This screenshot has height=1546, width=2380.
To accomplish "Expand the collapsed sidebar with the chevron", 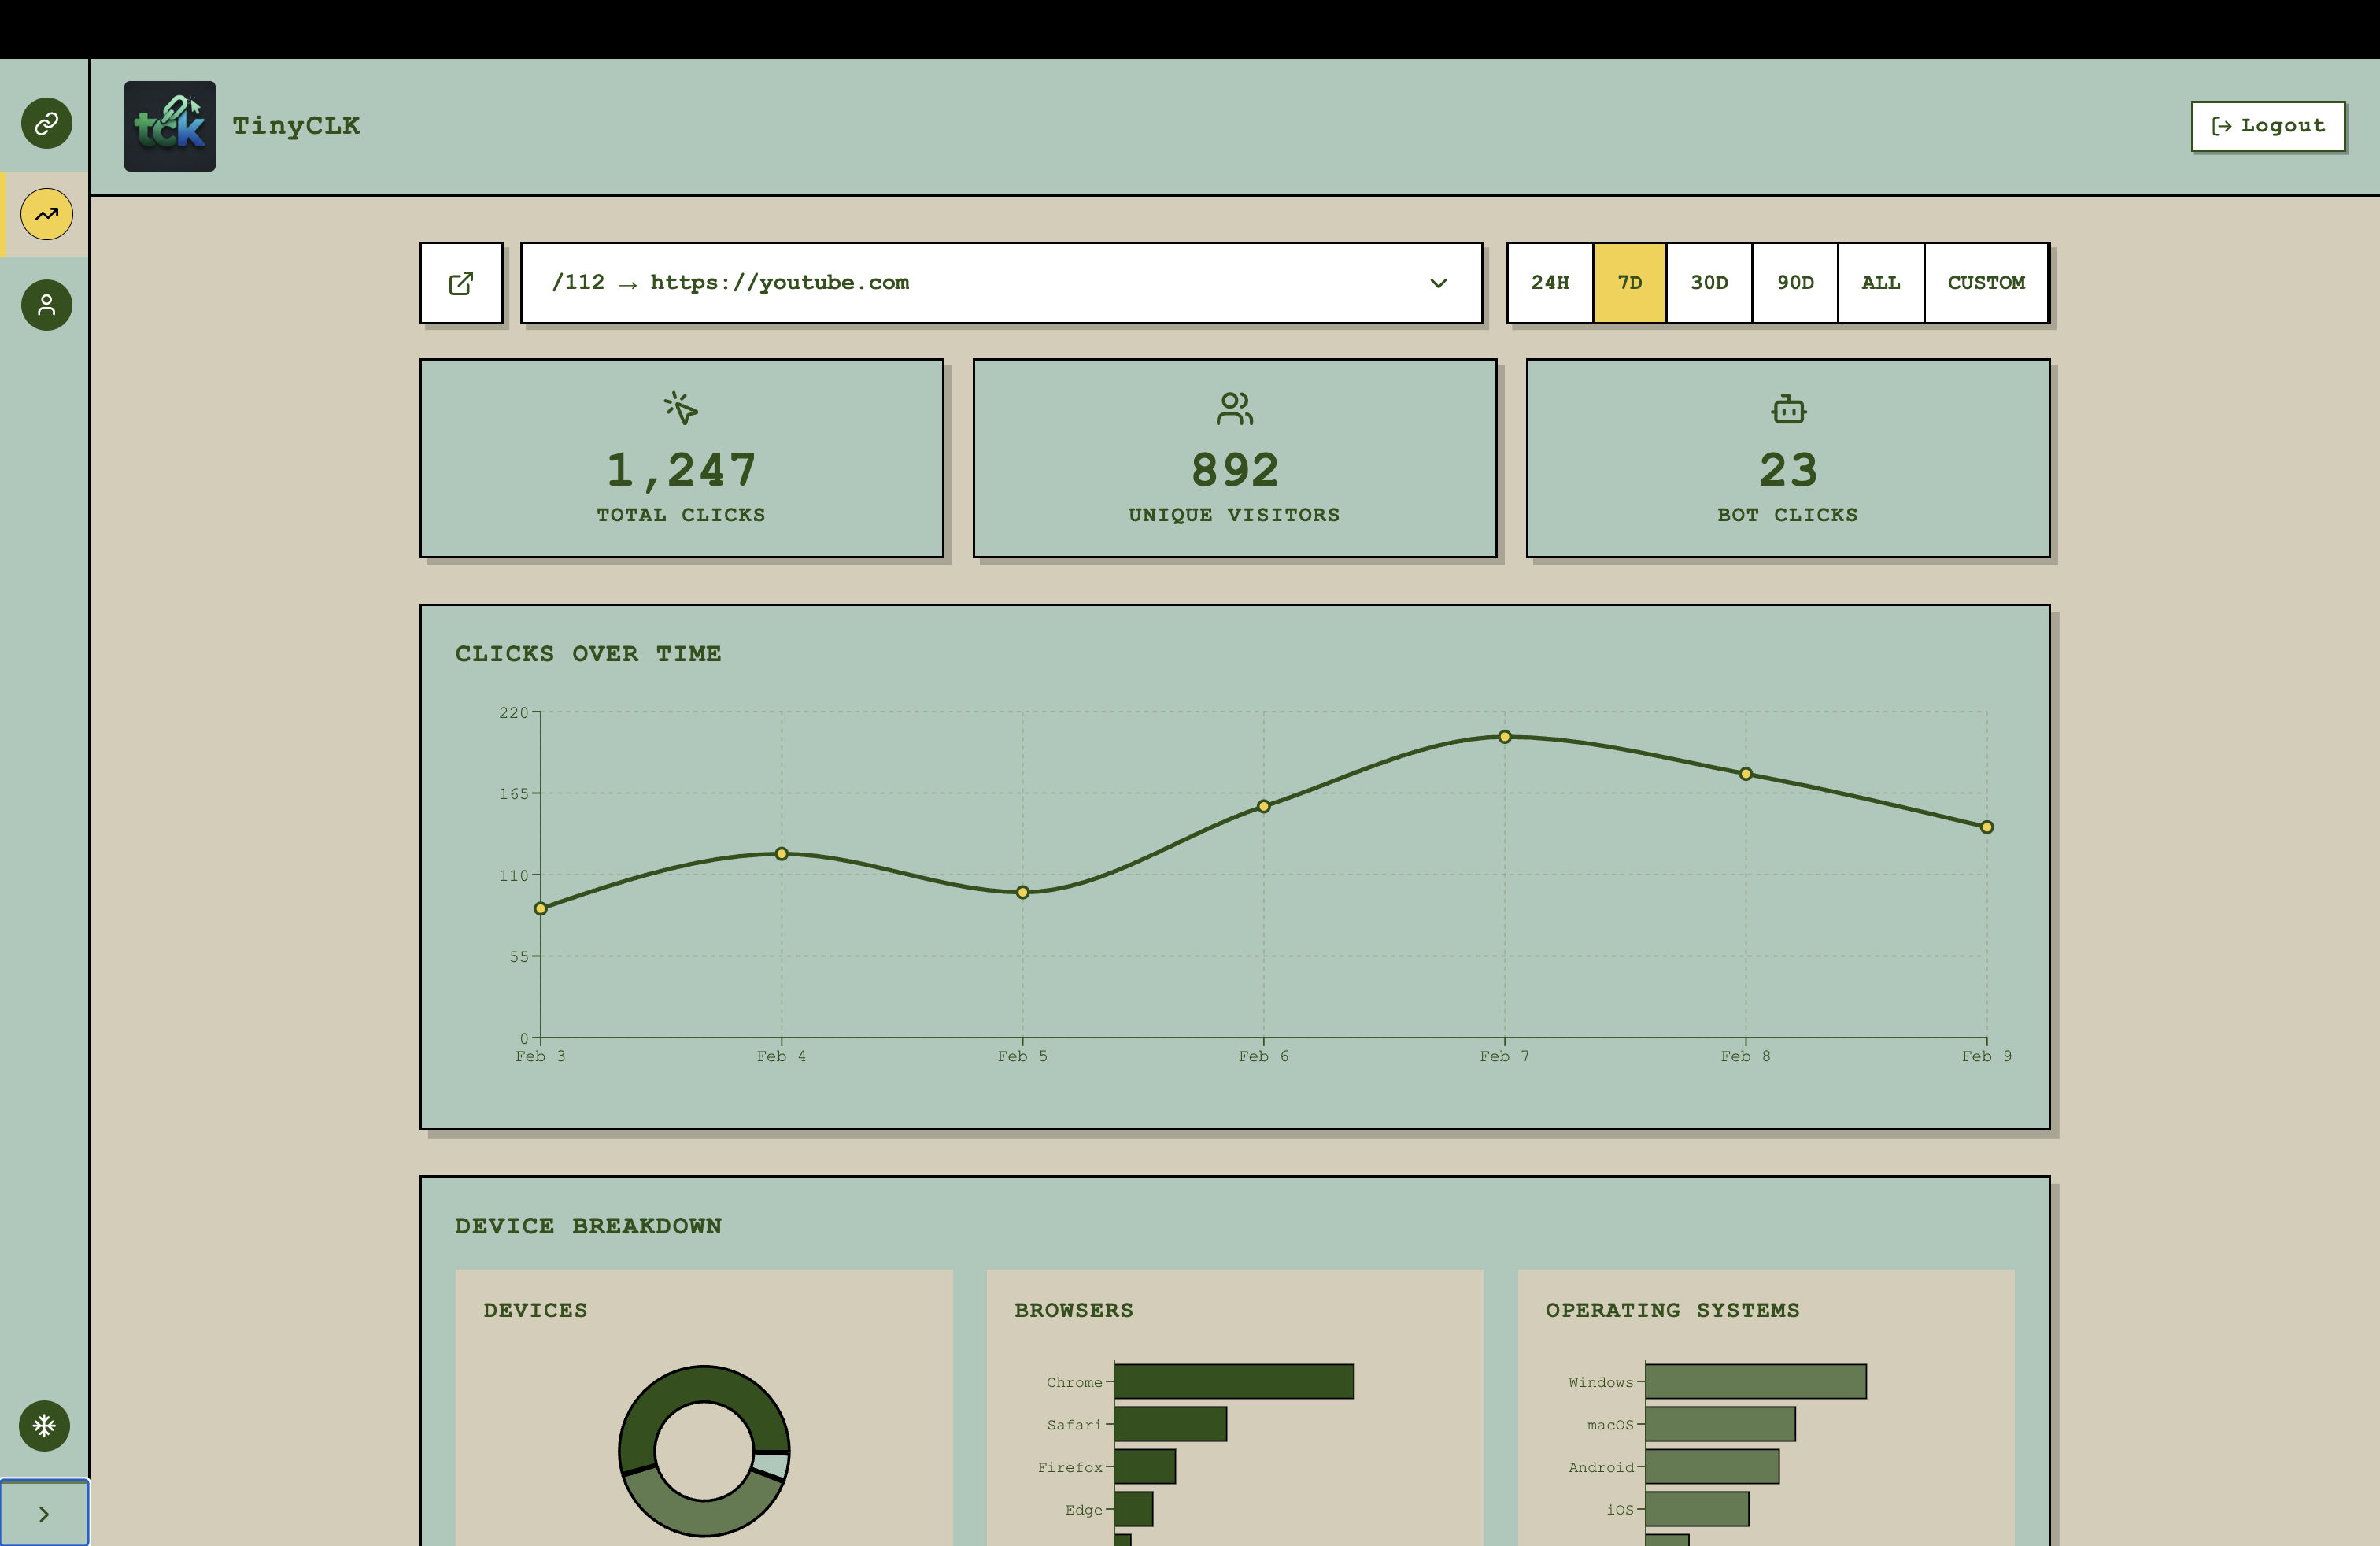I will pyautogui.click(x=45, y=1513).
